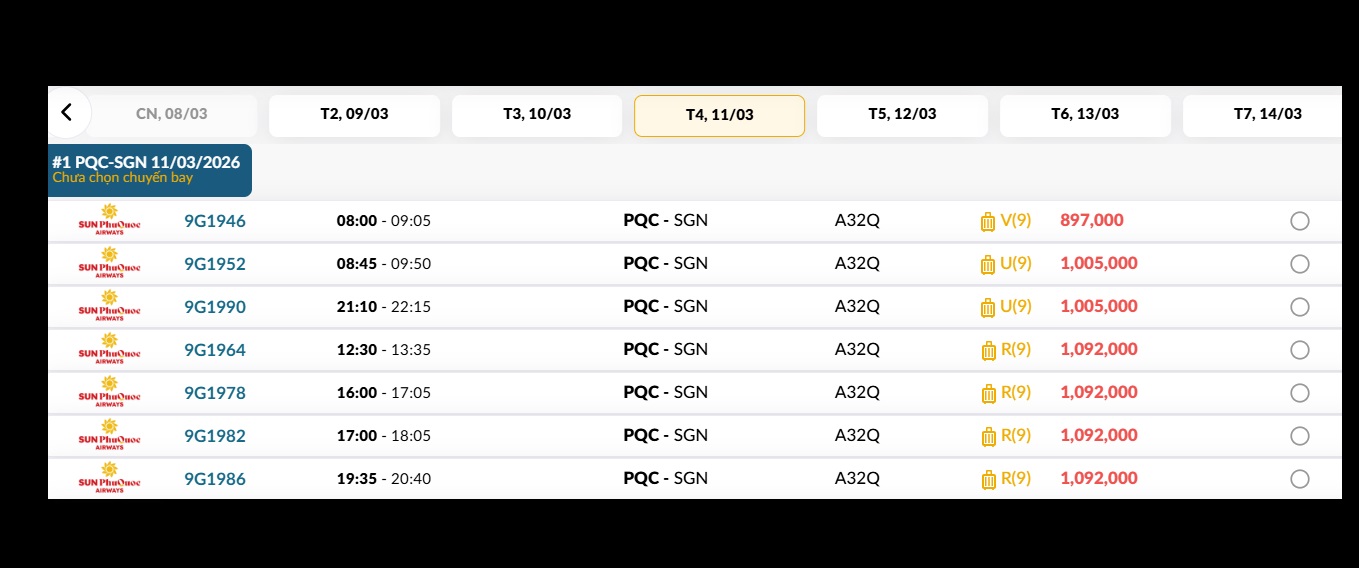Click Sun PhuQuoc Airways logo for 9G1982
The width and height of the screenshot is (1359, 568).
click(109, 436)
